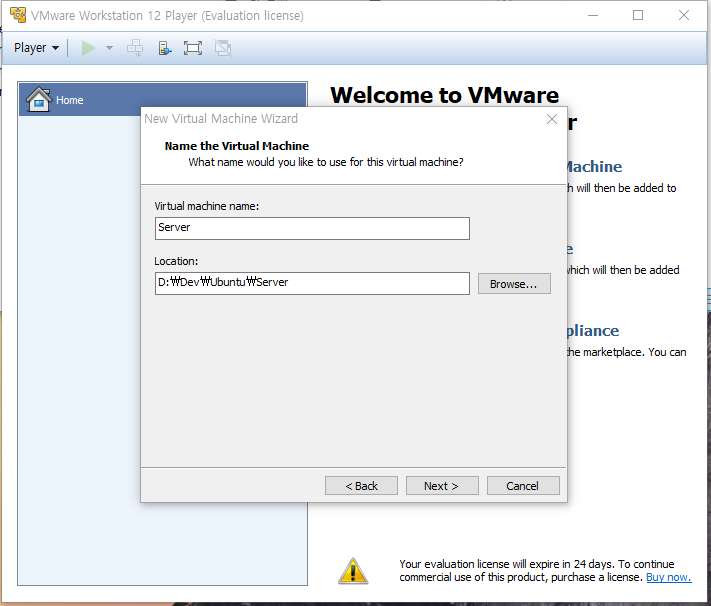Close the VMware Workstation Player window

(683, 15)
